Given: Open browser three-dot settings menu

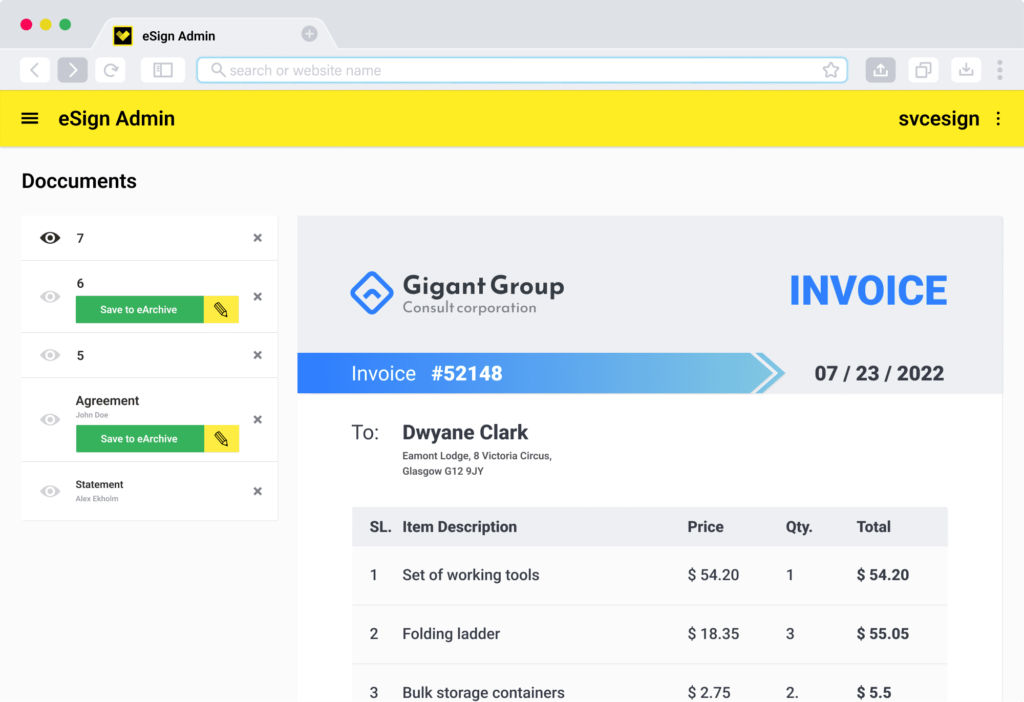Looking at the screenshot, I should click(1000, 70).
